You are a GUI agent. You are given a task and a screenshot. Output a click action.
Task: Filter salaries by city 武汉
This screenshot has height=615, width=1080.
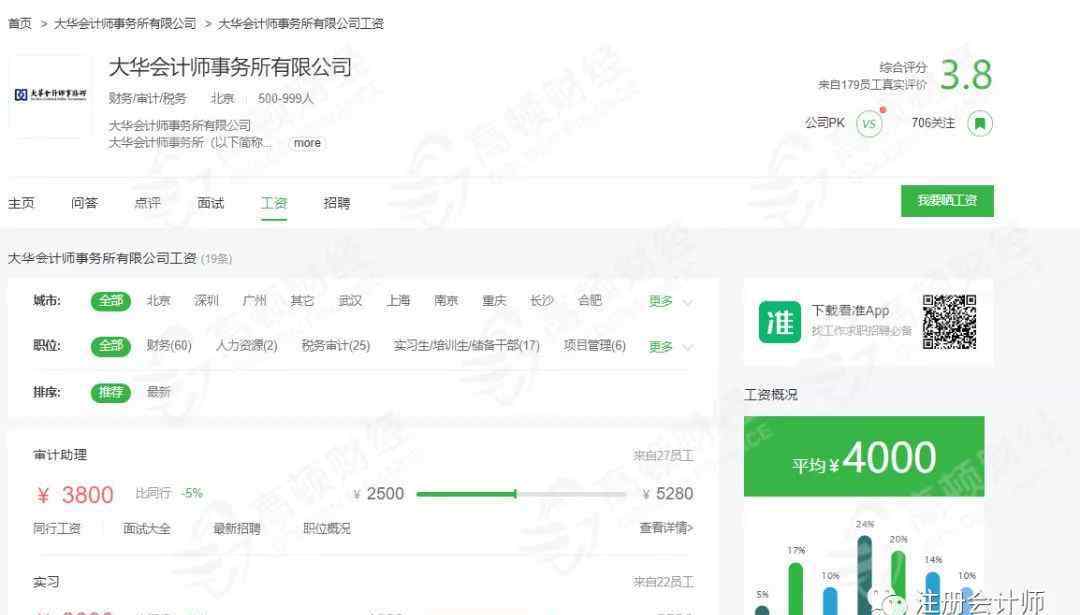pos(351,301)
